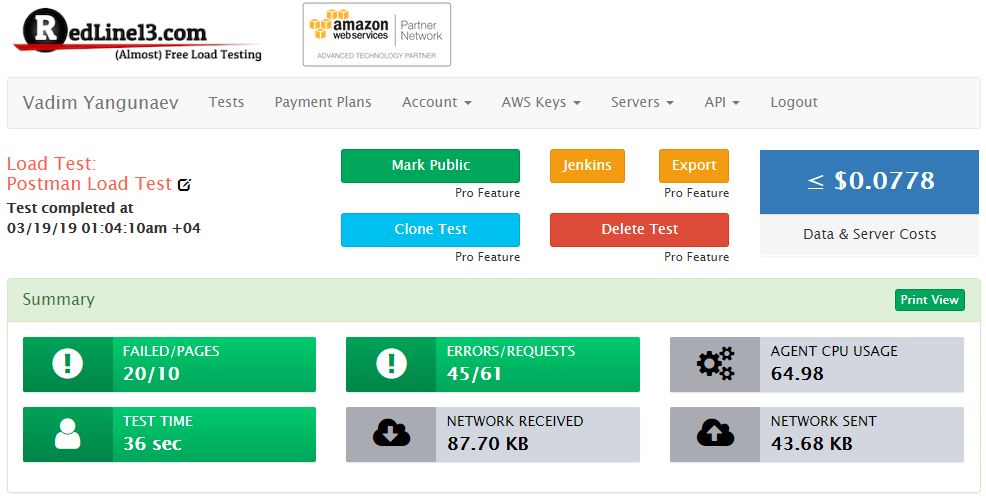
Task: Click the 45/61 errors requests value
Action: (x=474, y=374)
